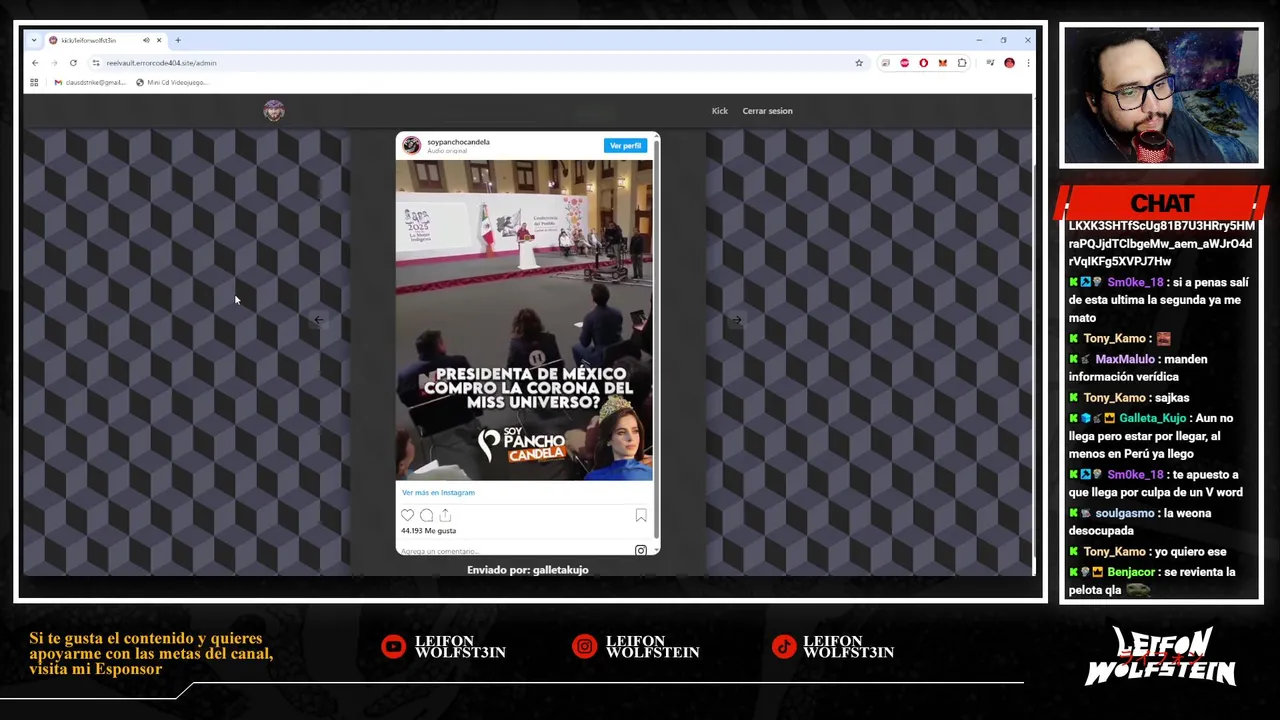The height and width of the screenshot is (720, 1280).
Task: Click Galleta_Kujo username in chat
Action: coord(1152,418)
